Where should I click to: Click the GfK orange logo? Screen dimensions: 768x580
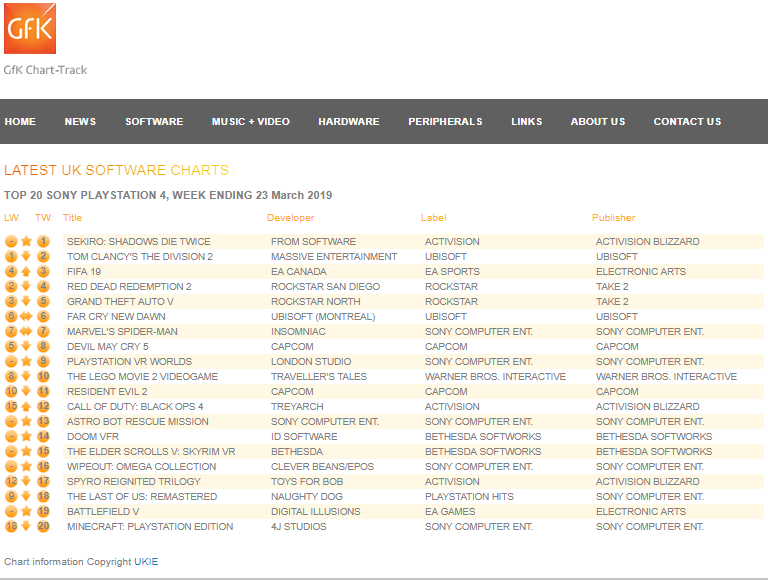coord(30,28)
